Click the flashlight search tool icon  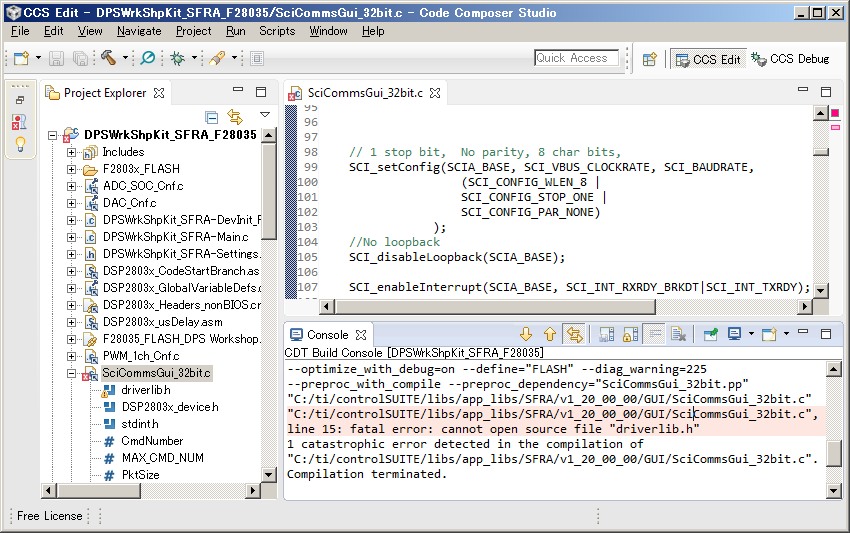[x=217, y=58]
